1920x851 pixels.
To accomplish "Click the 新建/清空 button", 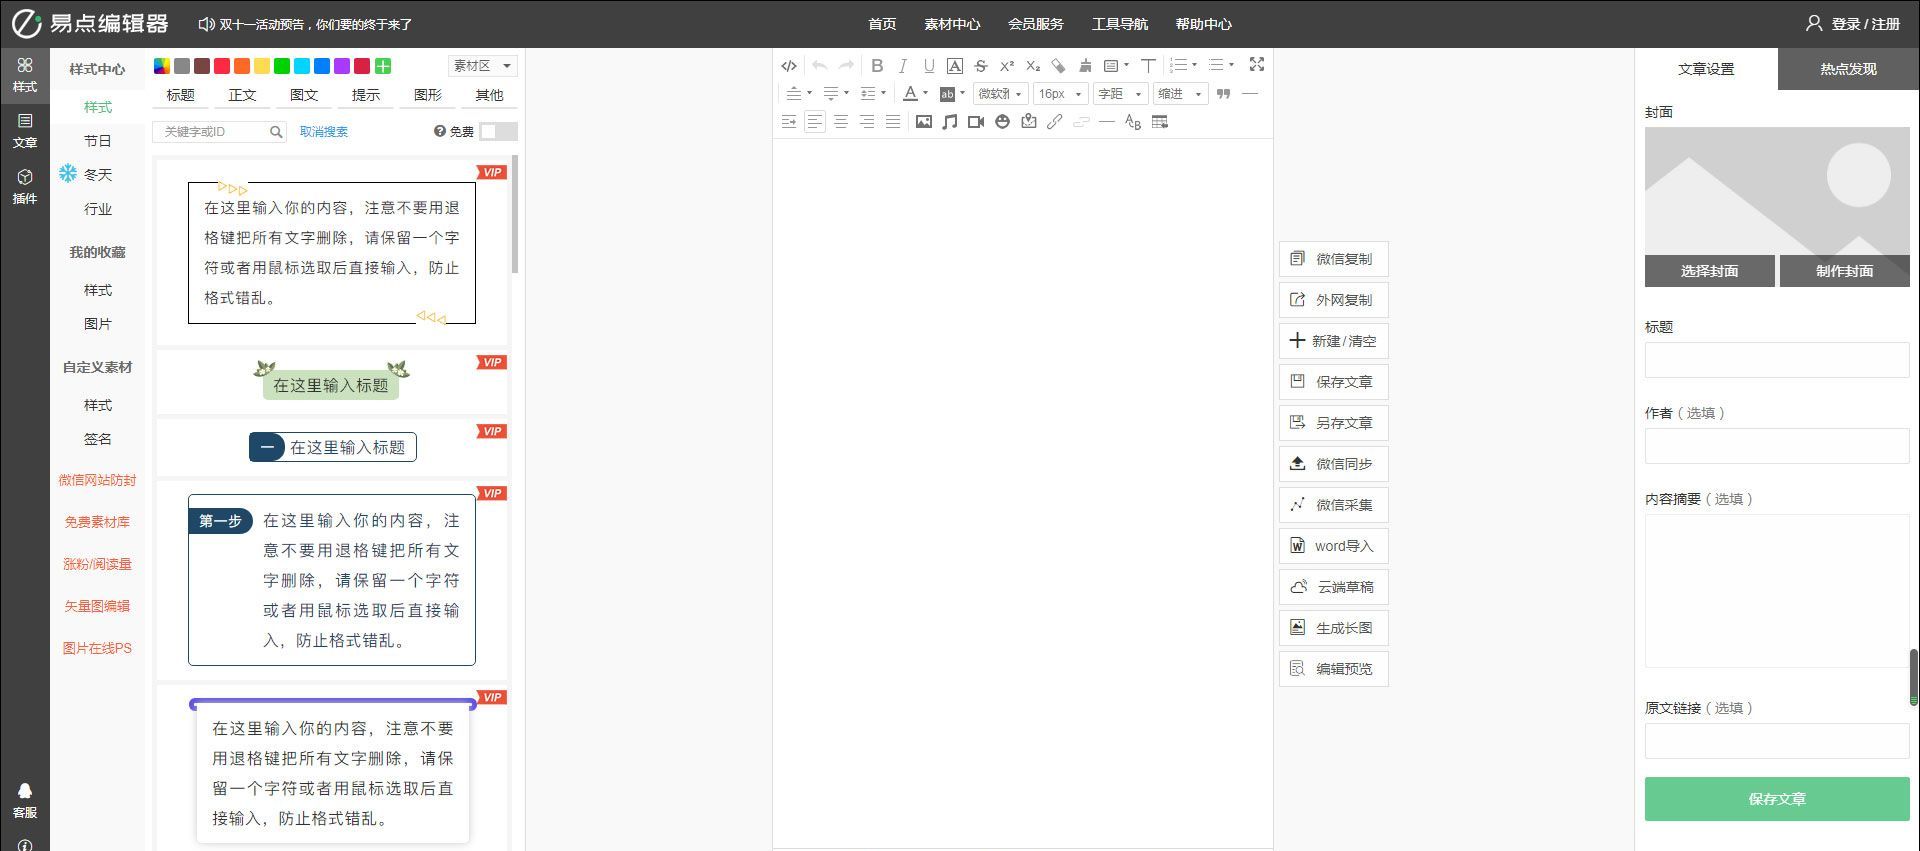I will [1333, 341].
